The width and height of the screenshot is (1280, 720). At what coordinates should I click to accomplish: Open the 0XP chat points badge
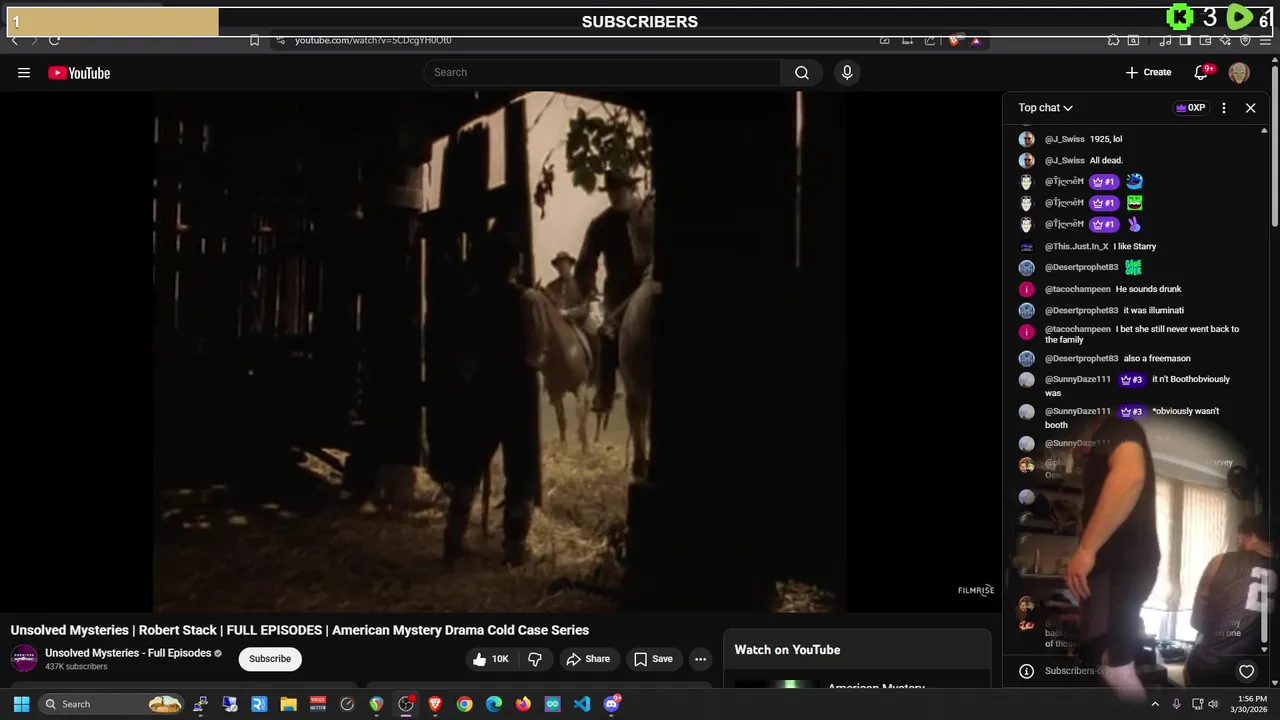click(1190, 107)
